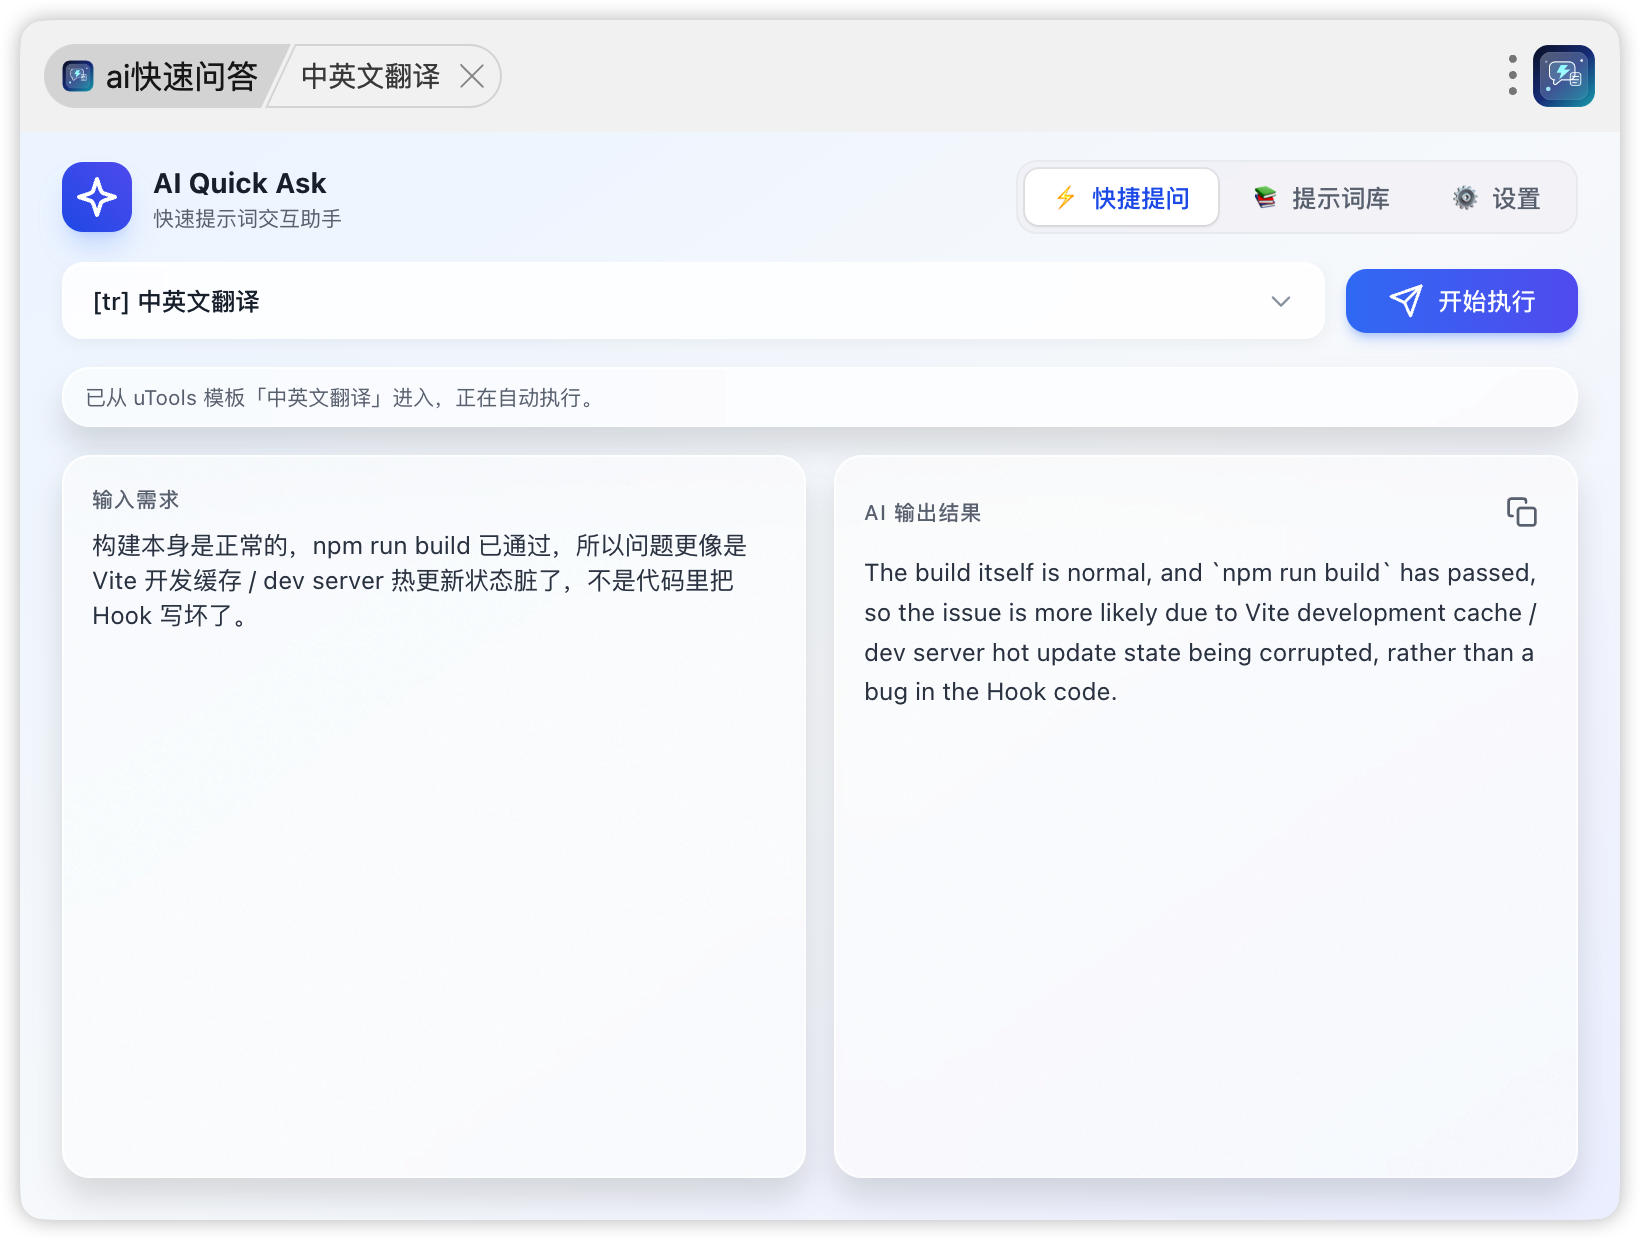
Task: Click the plugin avatar icon at top right
Action: point(1563,76)
